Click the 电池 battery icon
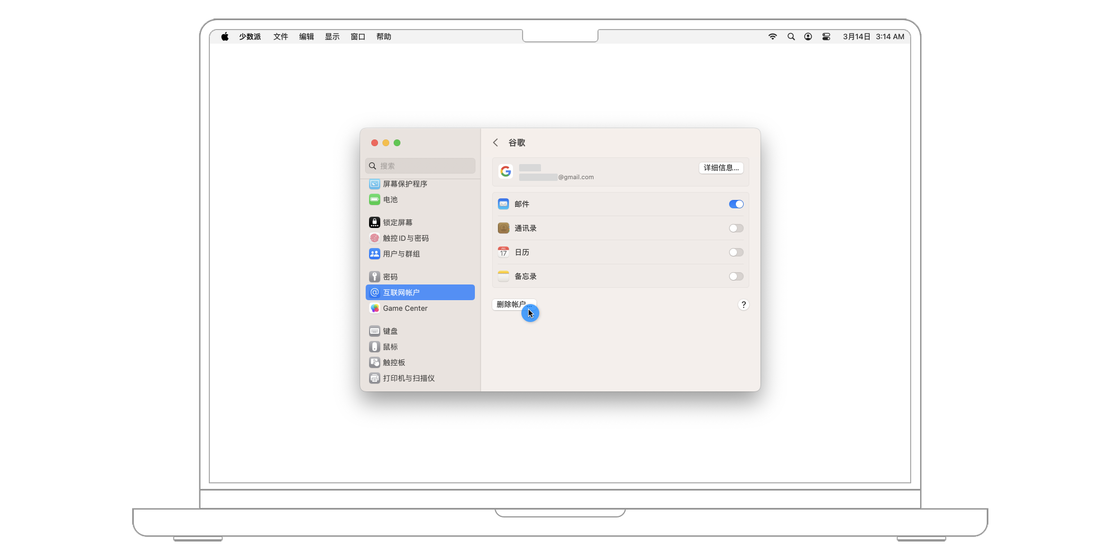The width and height of the screenshot is (1120, 560). point(374,199)
